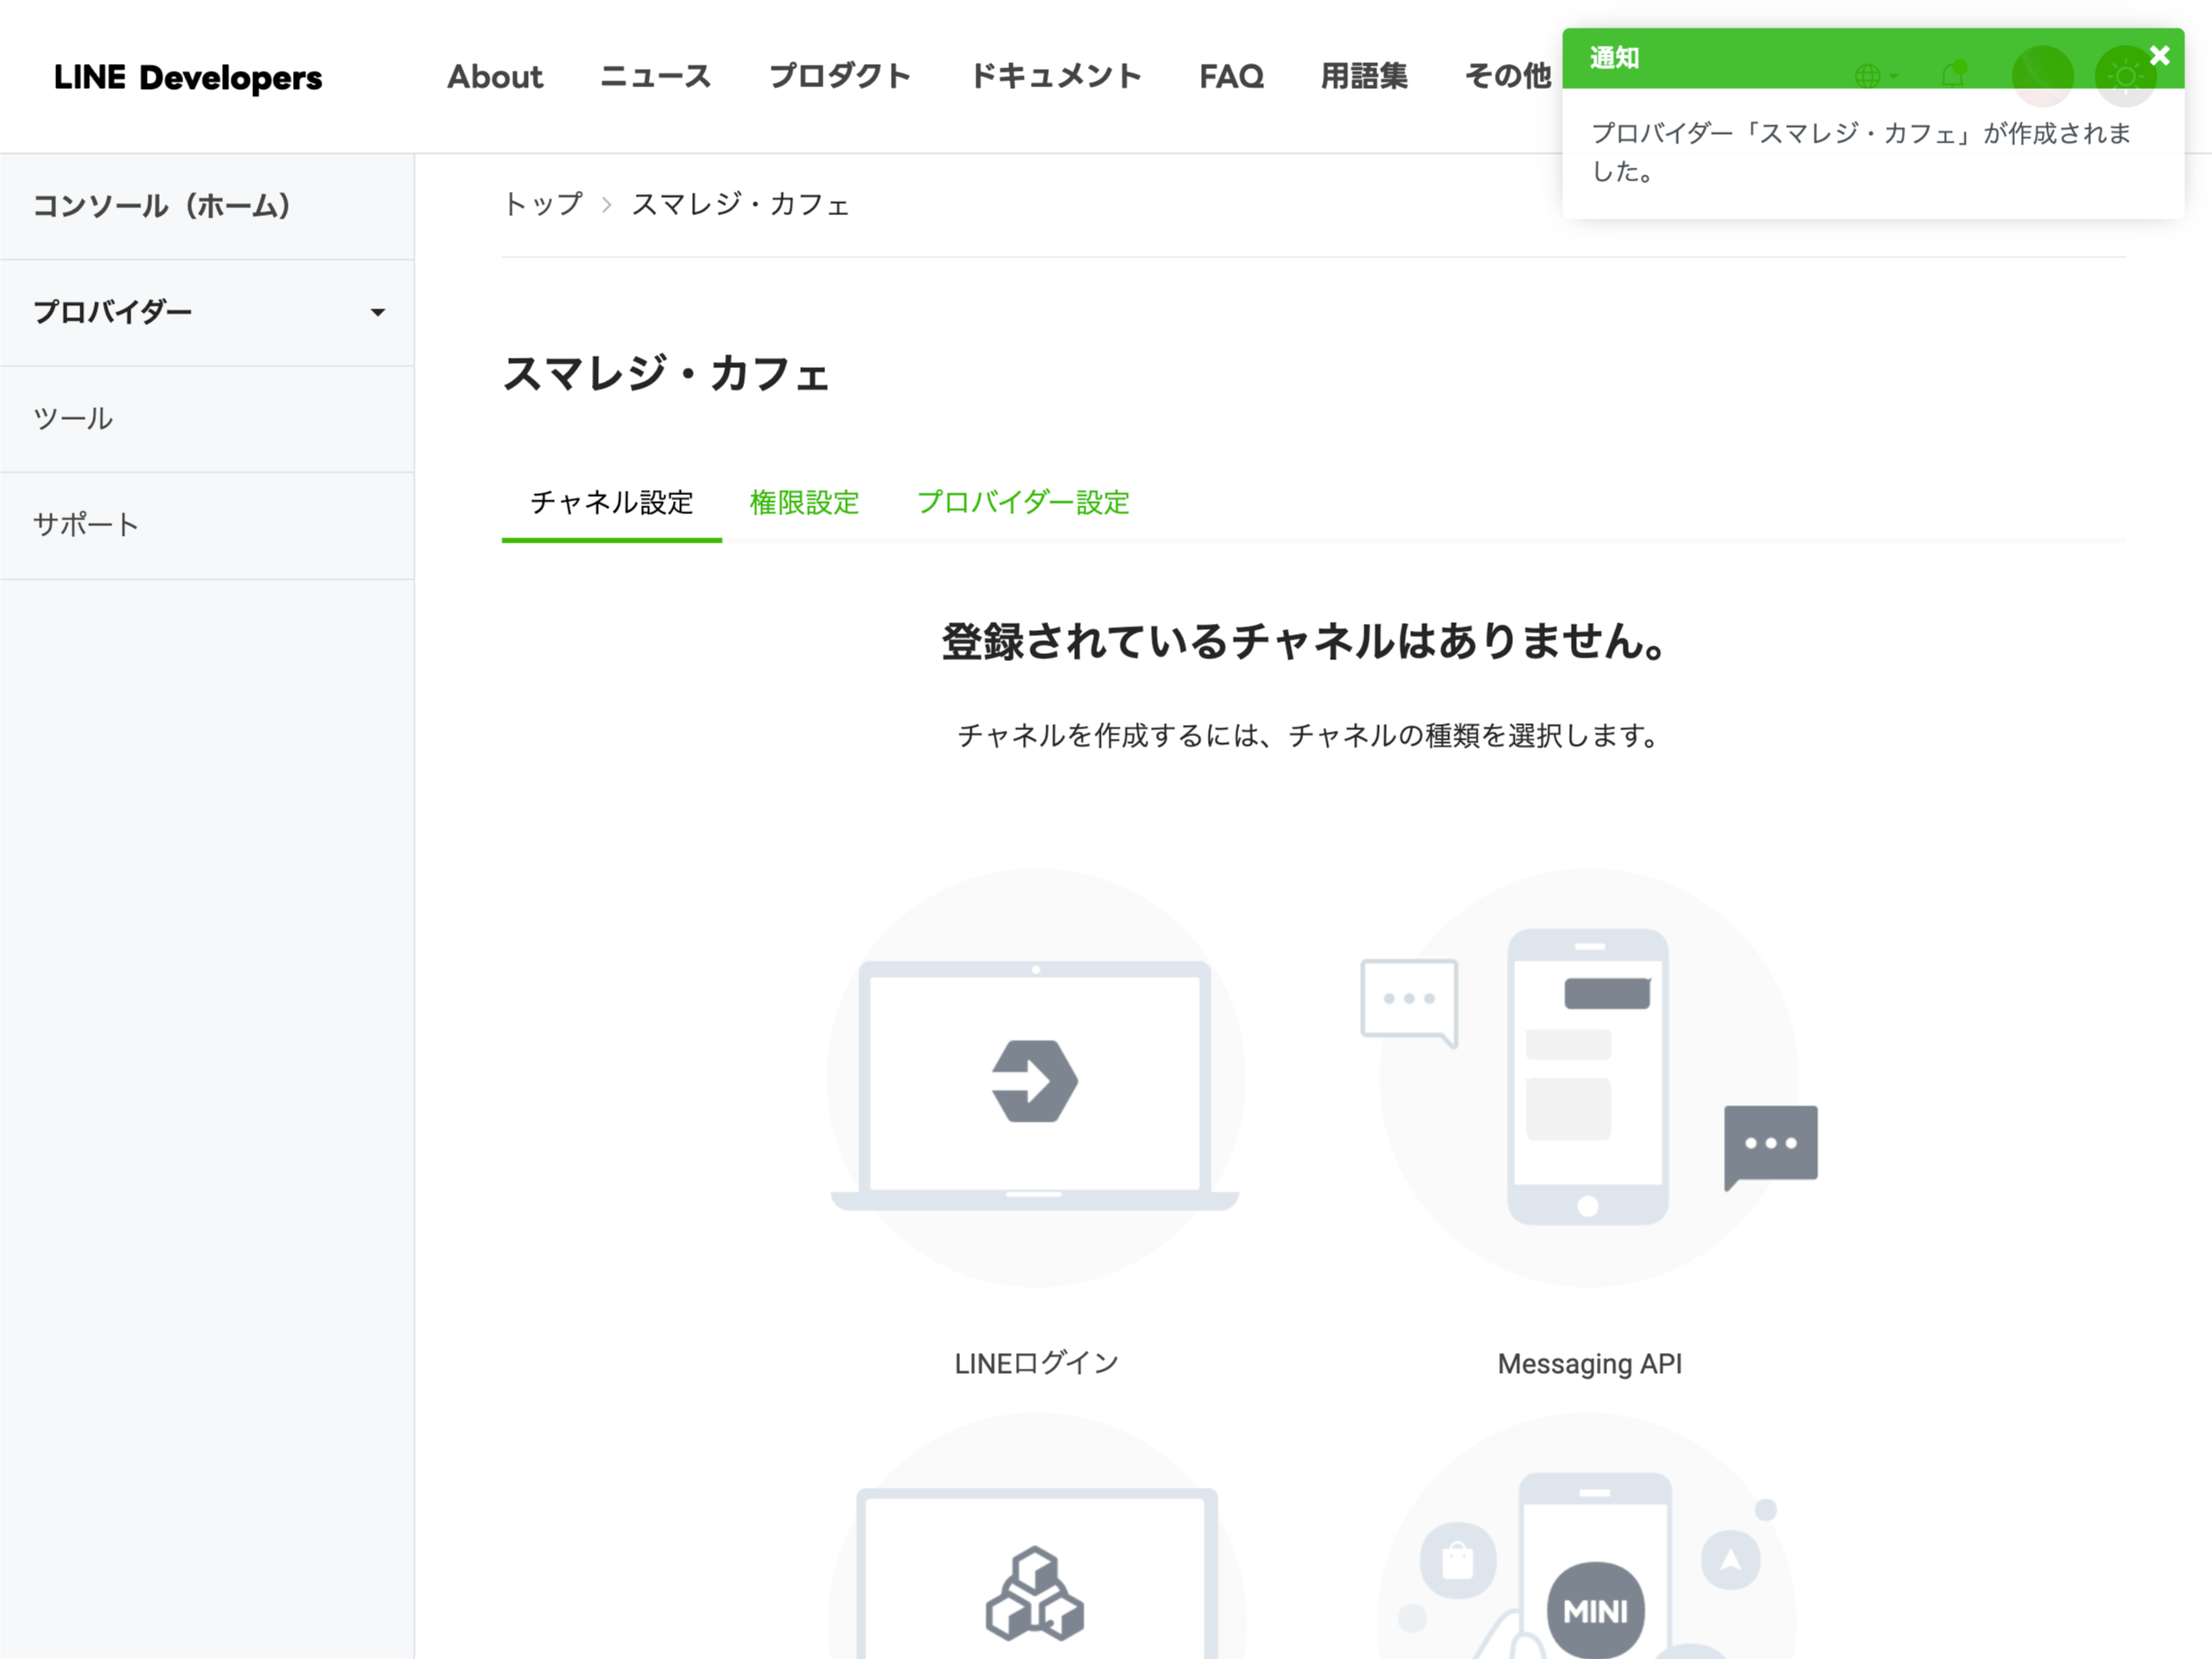Click the スマレジ・カフェ page heading

point(665,374)
